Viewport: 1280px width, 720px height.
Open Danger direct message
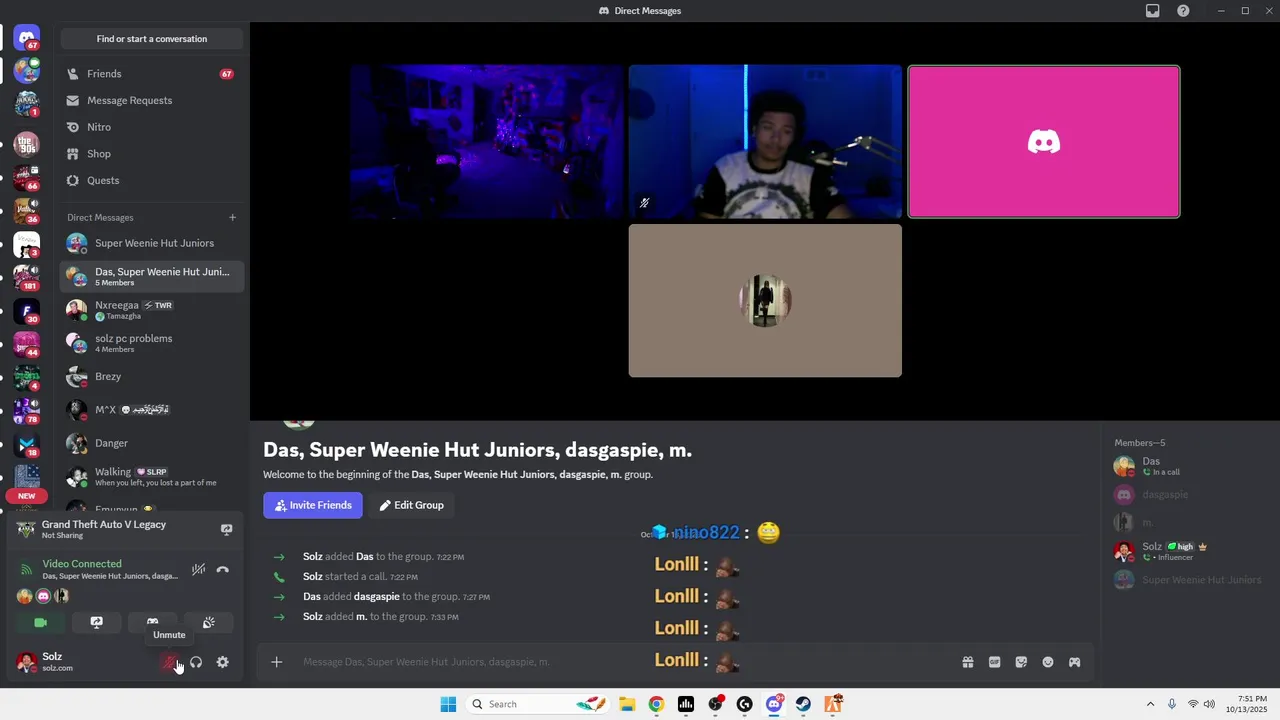(x=152, y=443)
